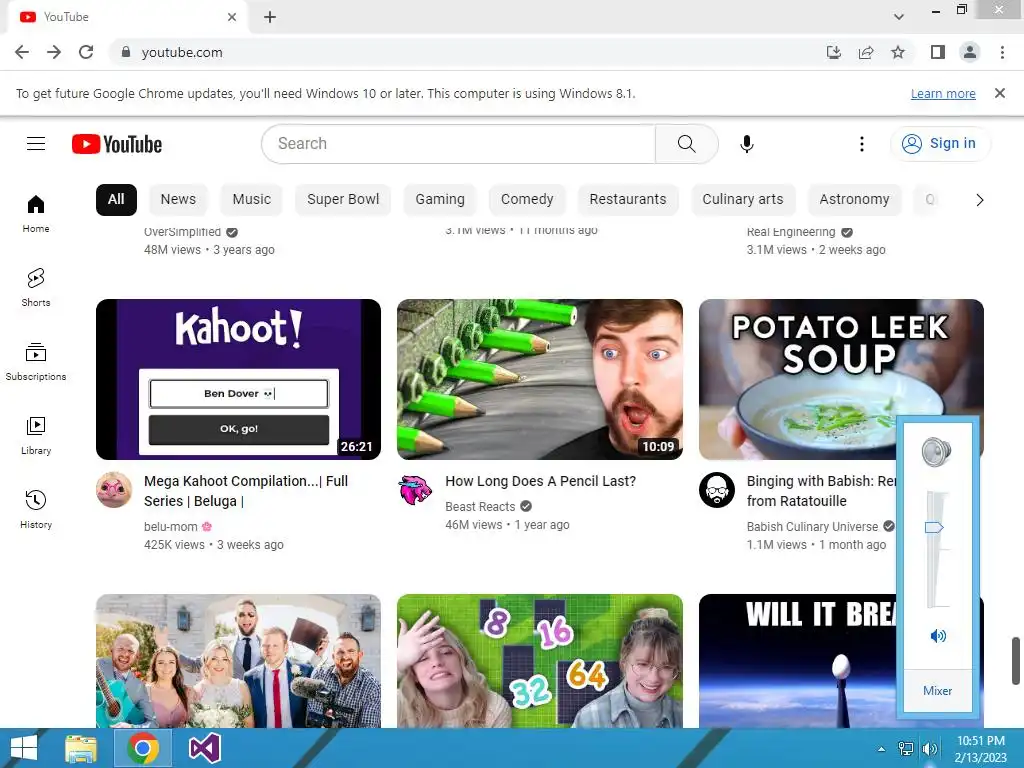Go back with browser back arrow
The height and width of the screenshot is (768, 1024).
(22, 52)
